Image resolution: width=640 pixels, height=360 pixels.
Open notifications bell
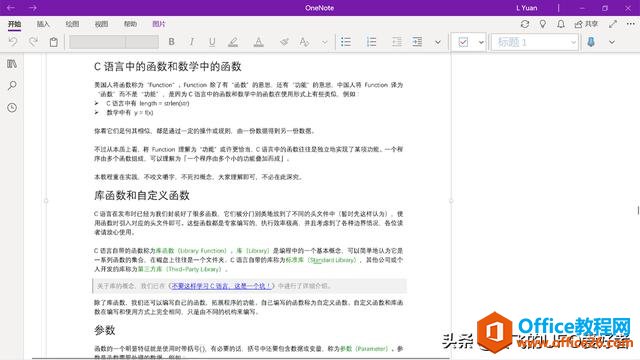pyautogui.click(x=561, y=24)
